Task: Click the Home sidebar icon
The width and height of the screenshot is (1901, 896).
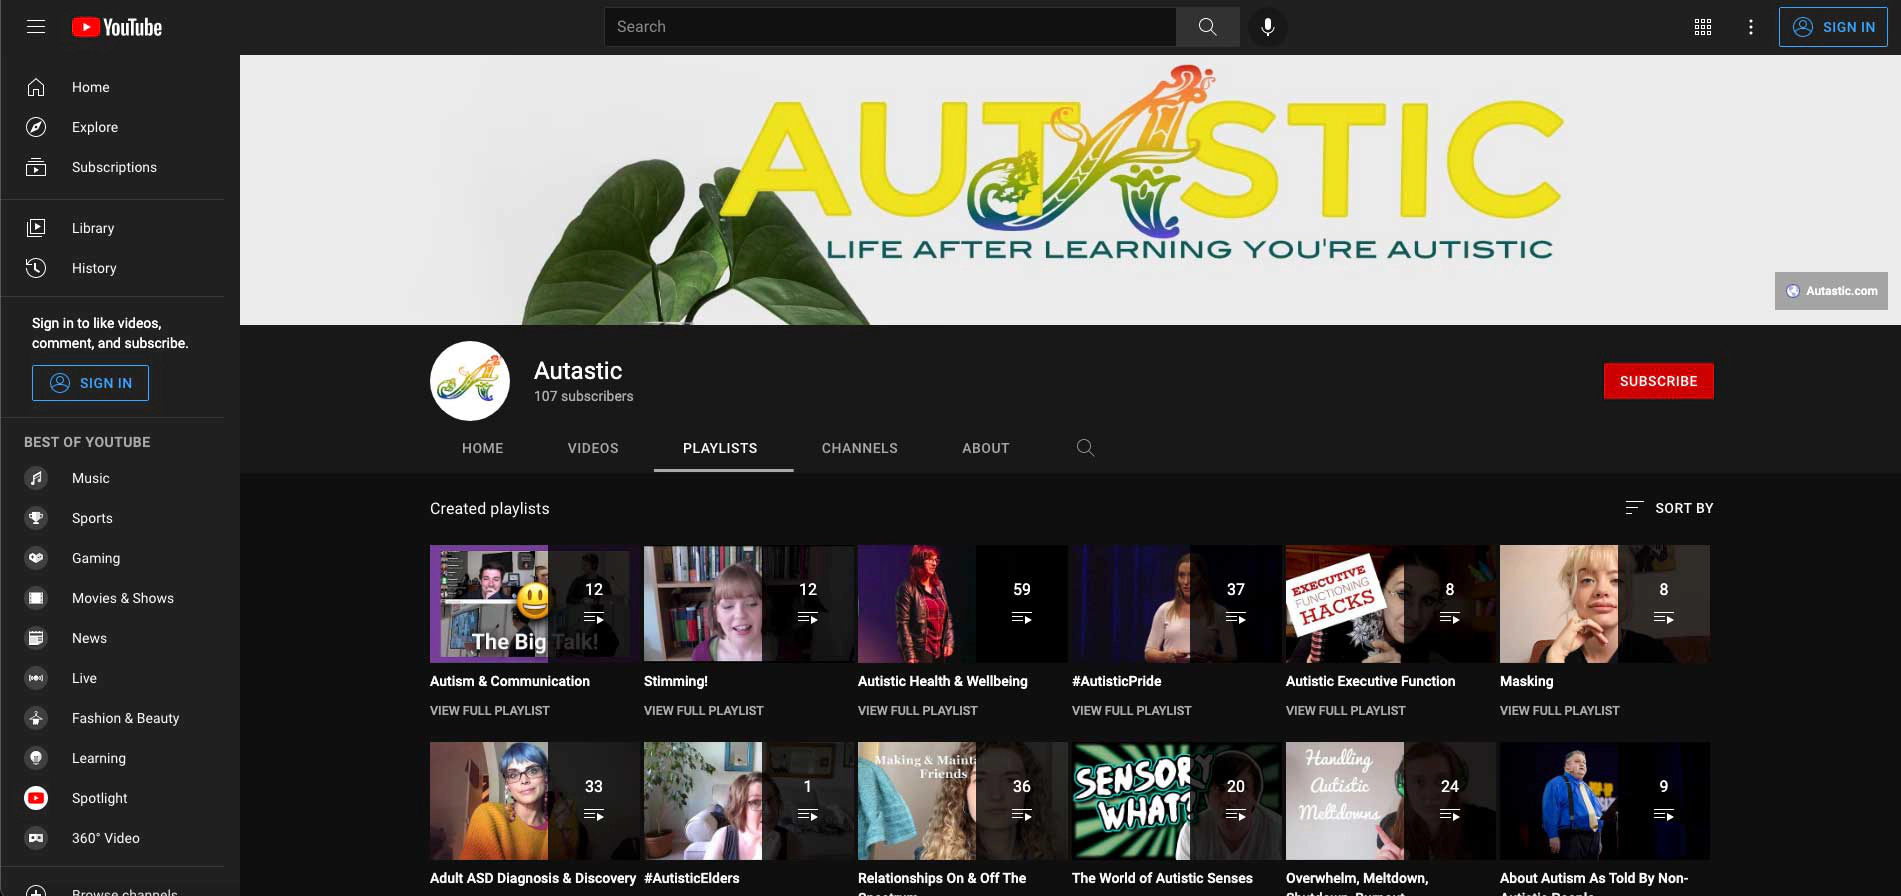Action: pos(36,87)
